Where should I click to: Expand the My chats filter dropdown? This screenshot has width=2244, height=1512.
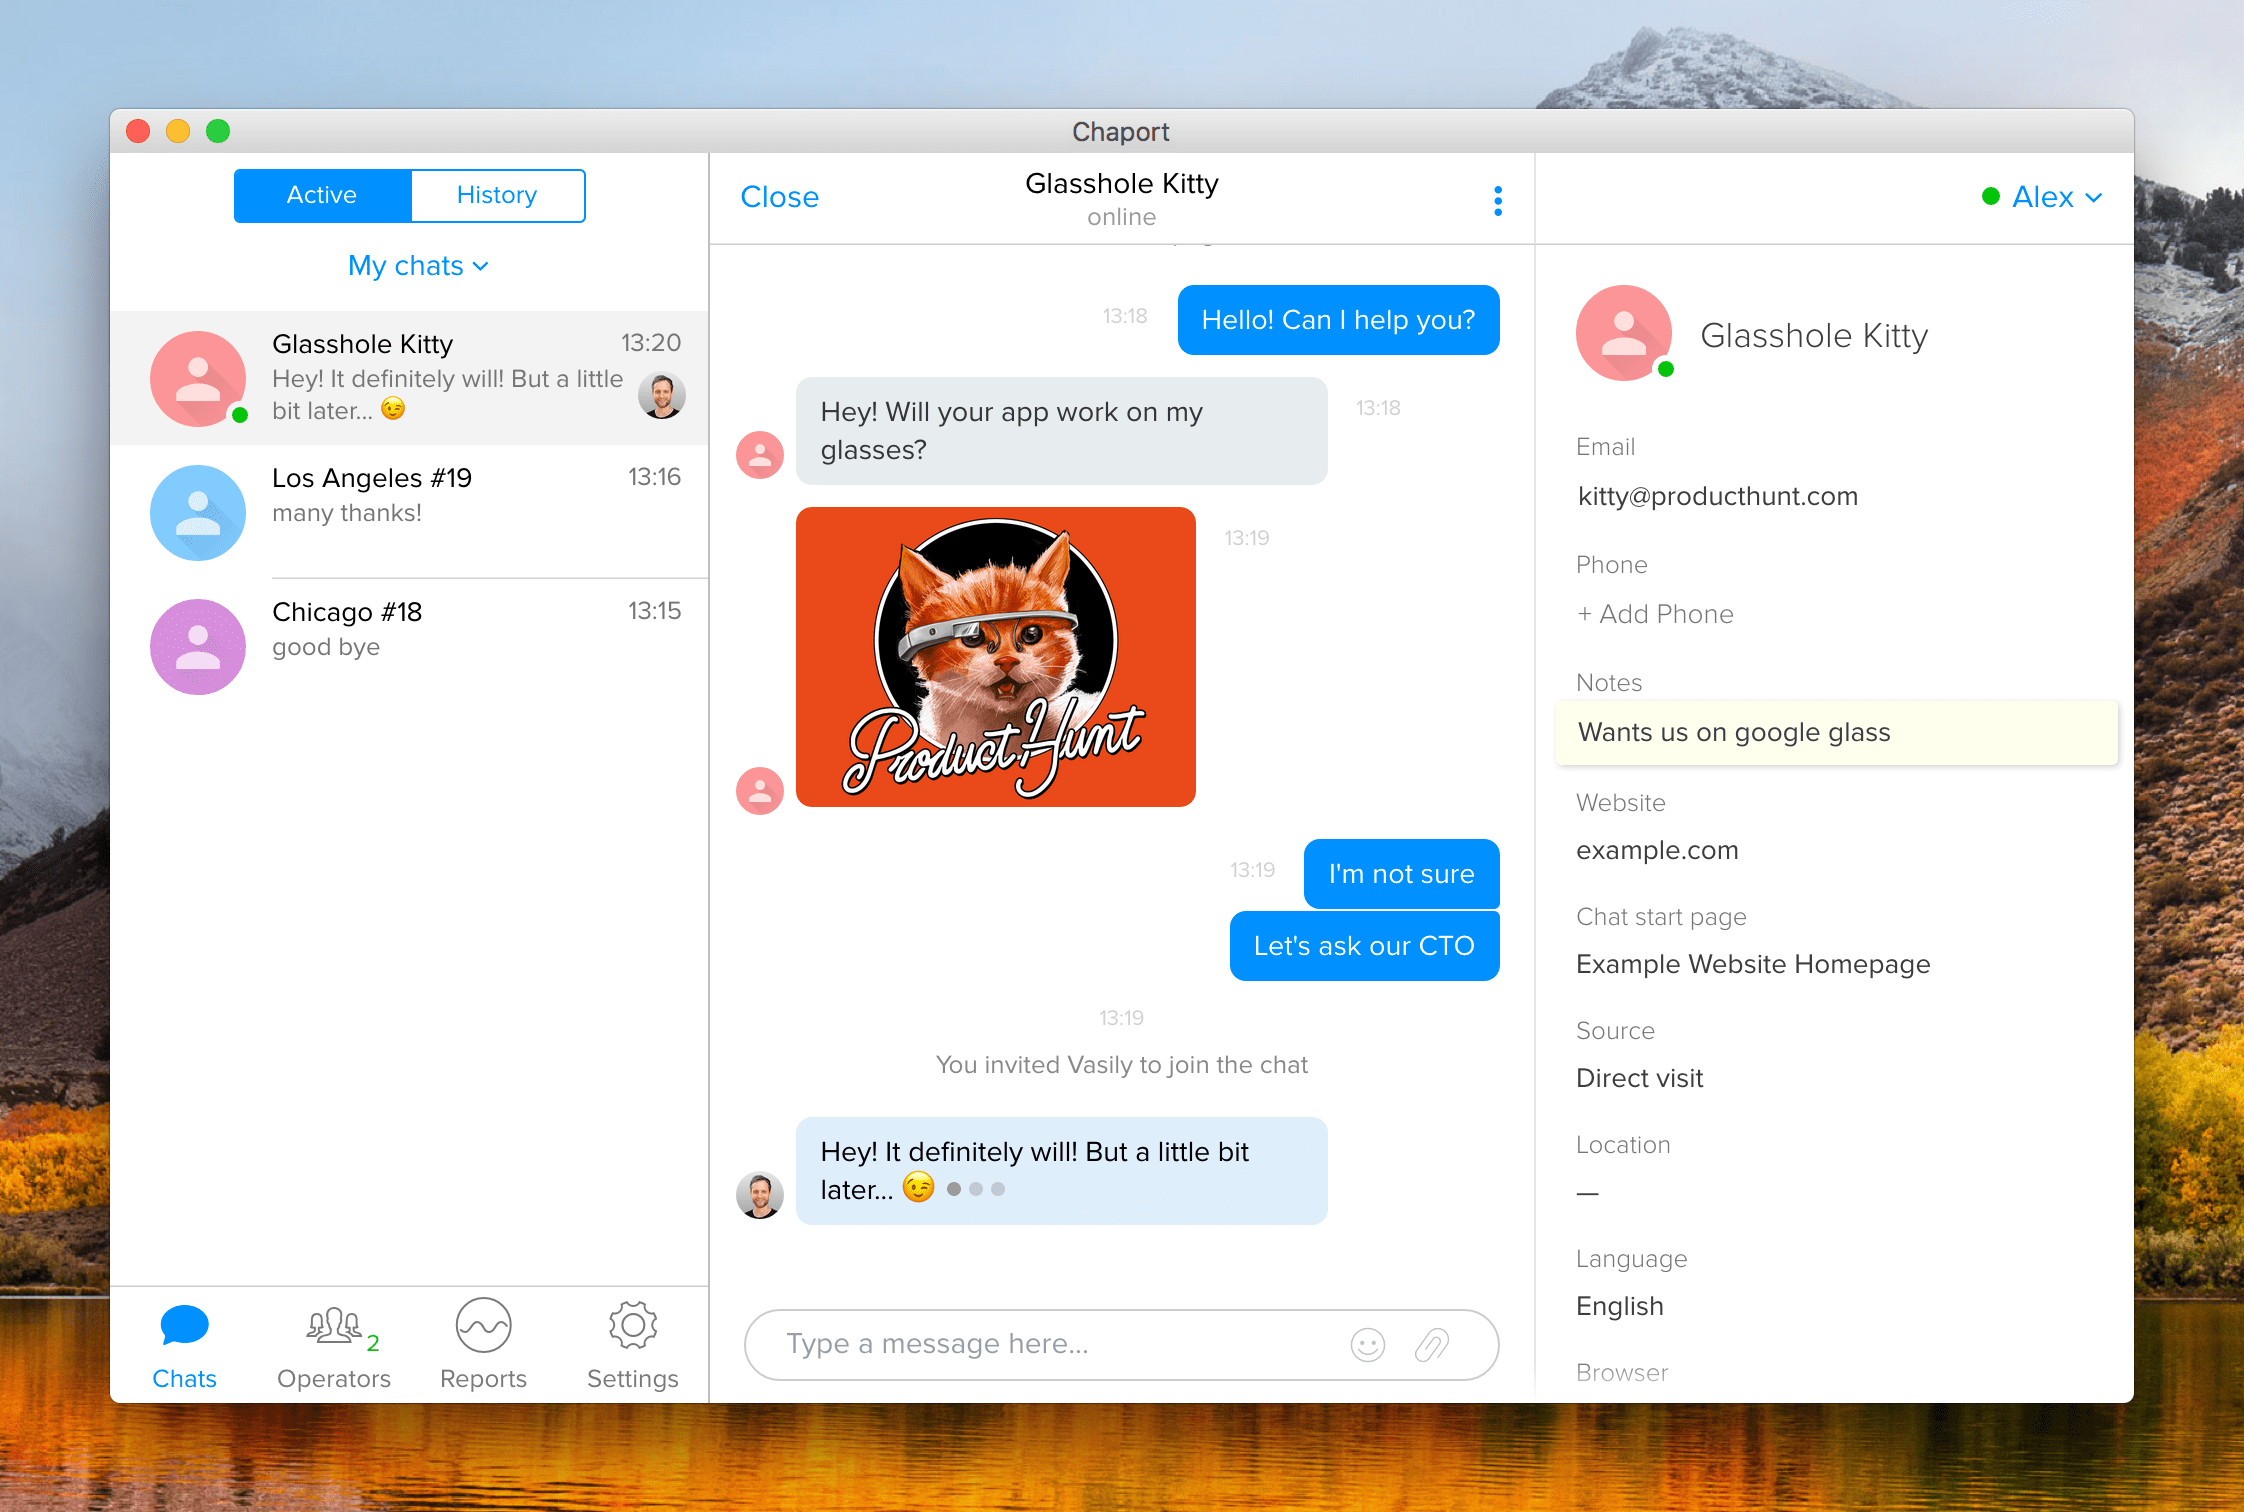point(418,266)
